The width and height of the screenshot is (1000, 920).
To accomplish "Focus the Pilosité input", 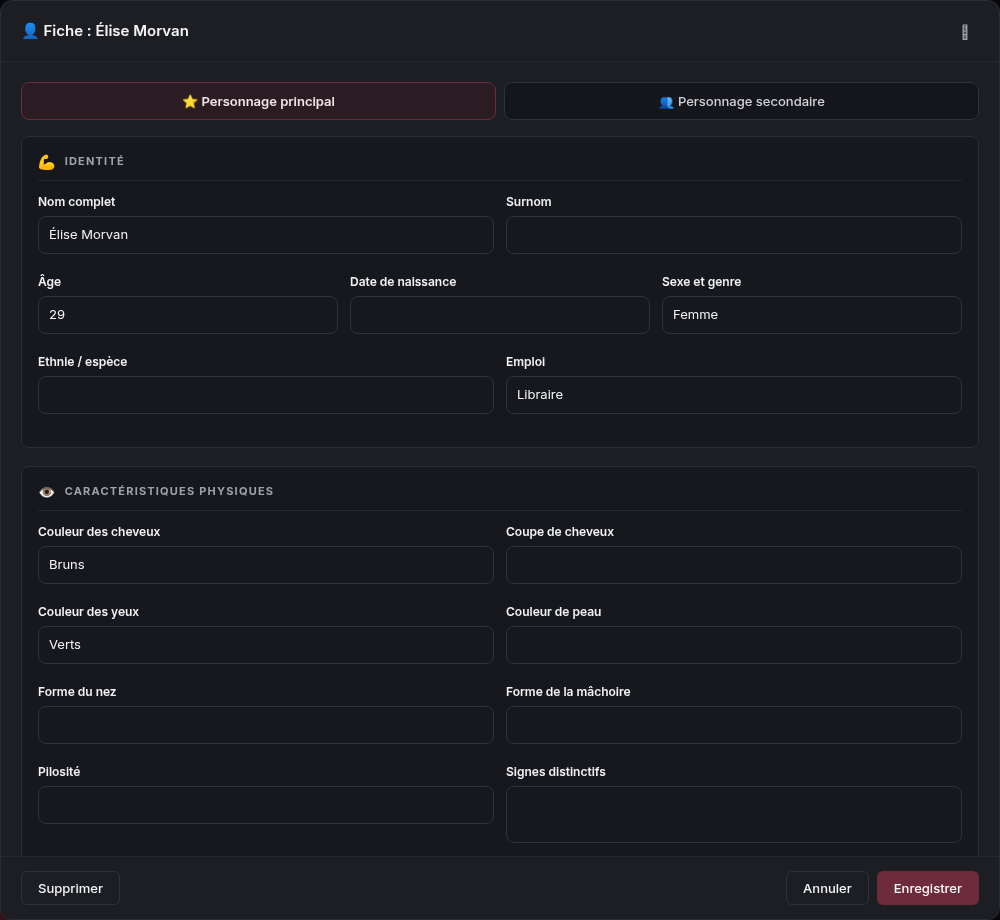I will [x=266, y=805].
